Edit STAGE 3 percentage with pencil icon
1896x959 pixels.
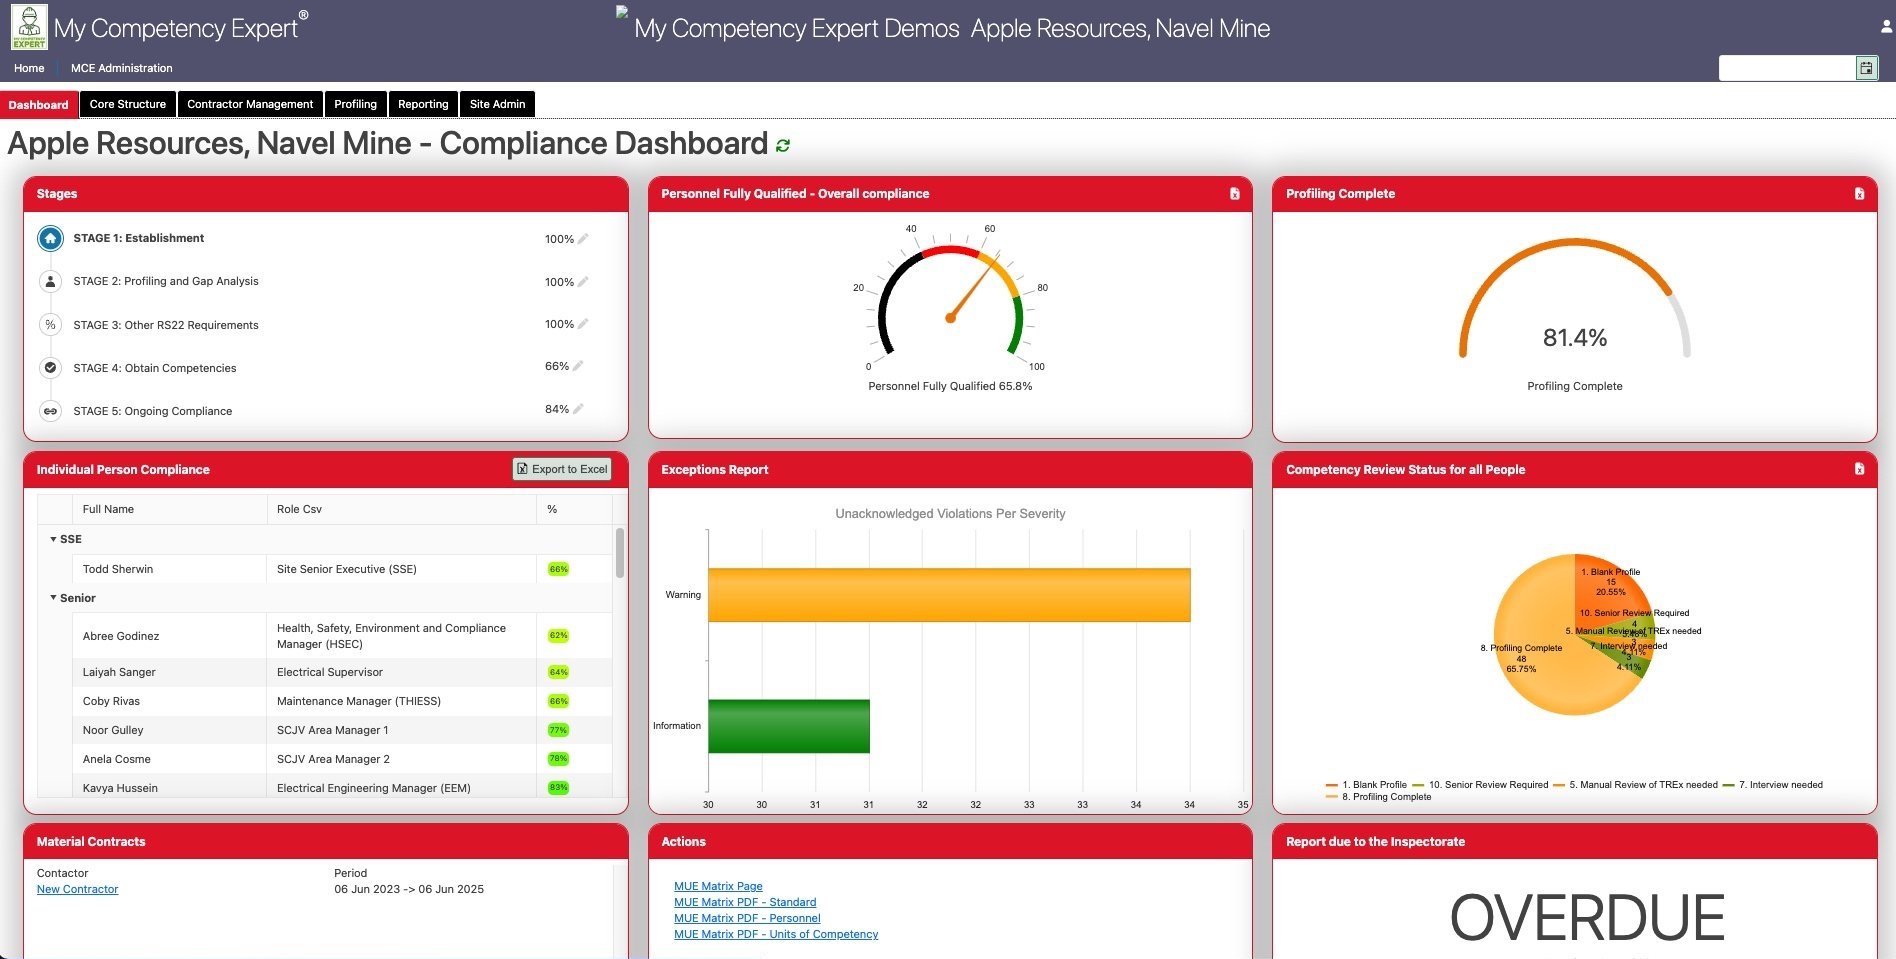click(x=583, y=324)
